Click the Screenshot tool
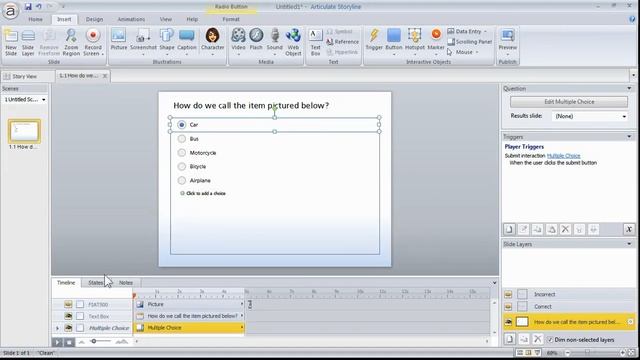This screenshot has width=640, height=360. tap(143, 42)
